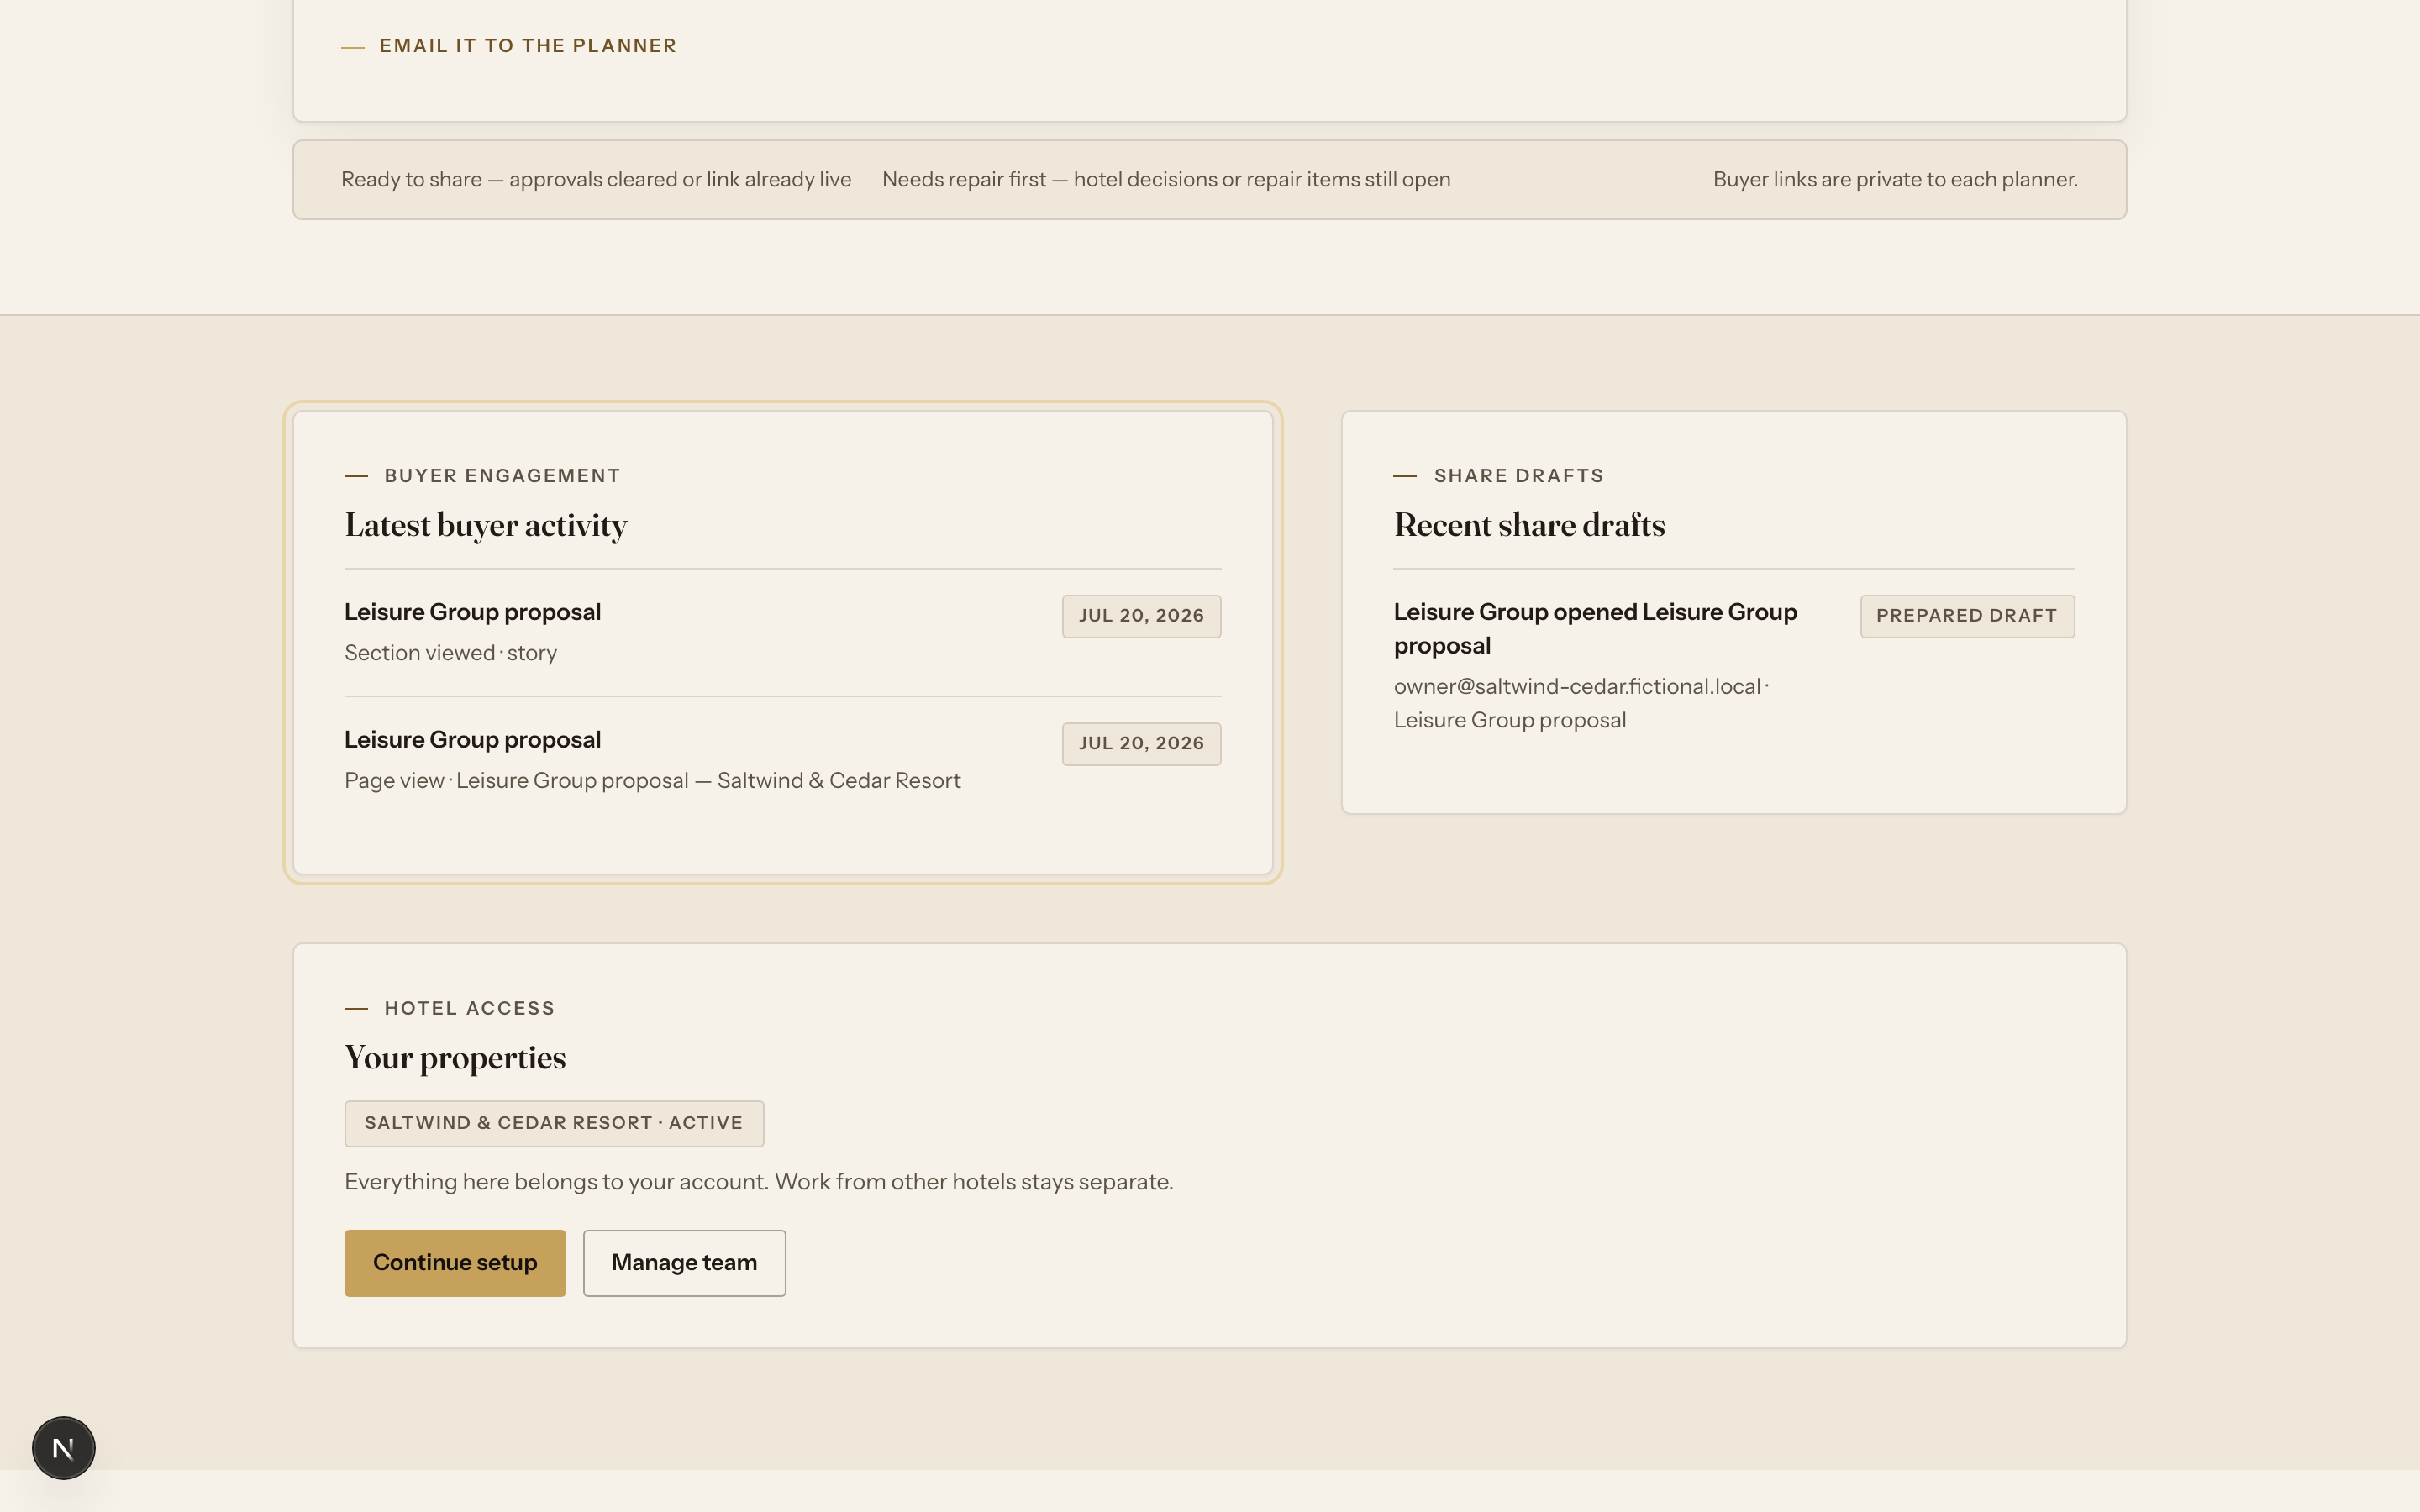Click the Recent share drafts heading
2420x1512 pixels.
tap(1529, 526)
